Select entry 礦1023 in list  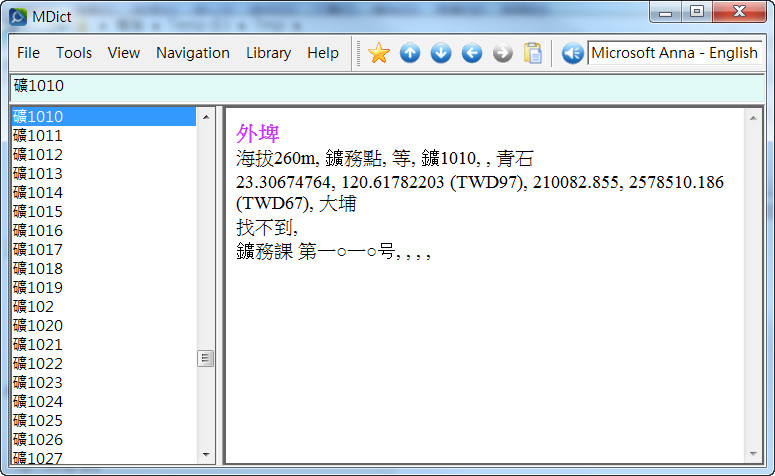[x=104, y=383]
